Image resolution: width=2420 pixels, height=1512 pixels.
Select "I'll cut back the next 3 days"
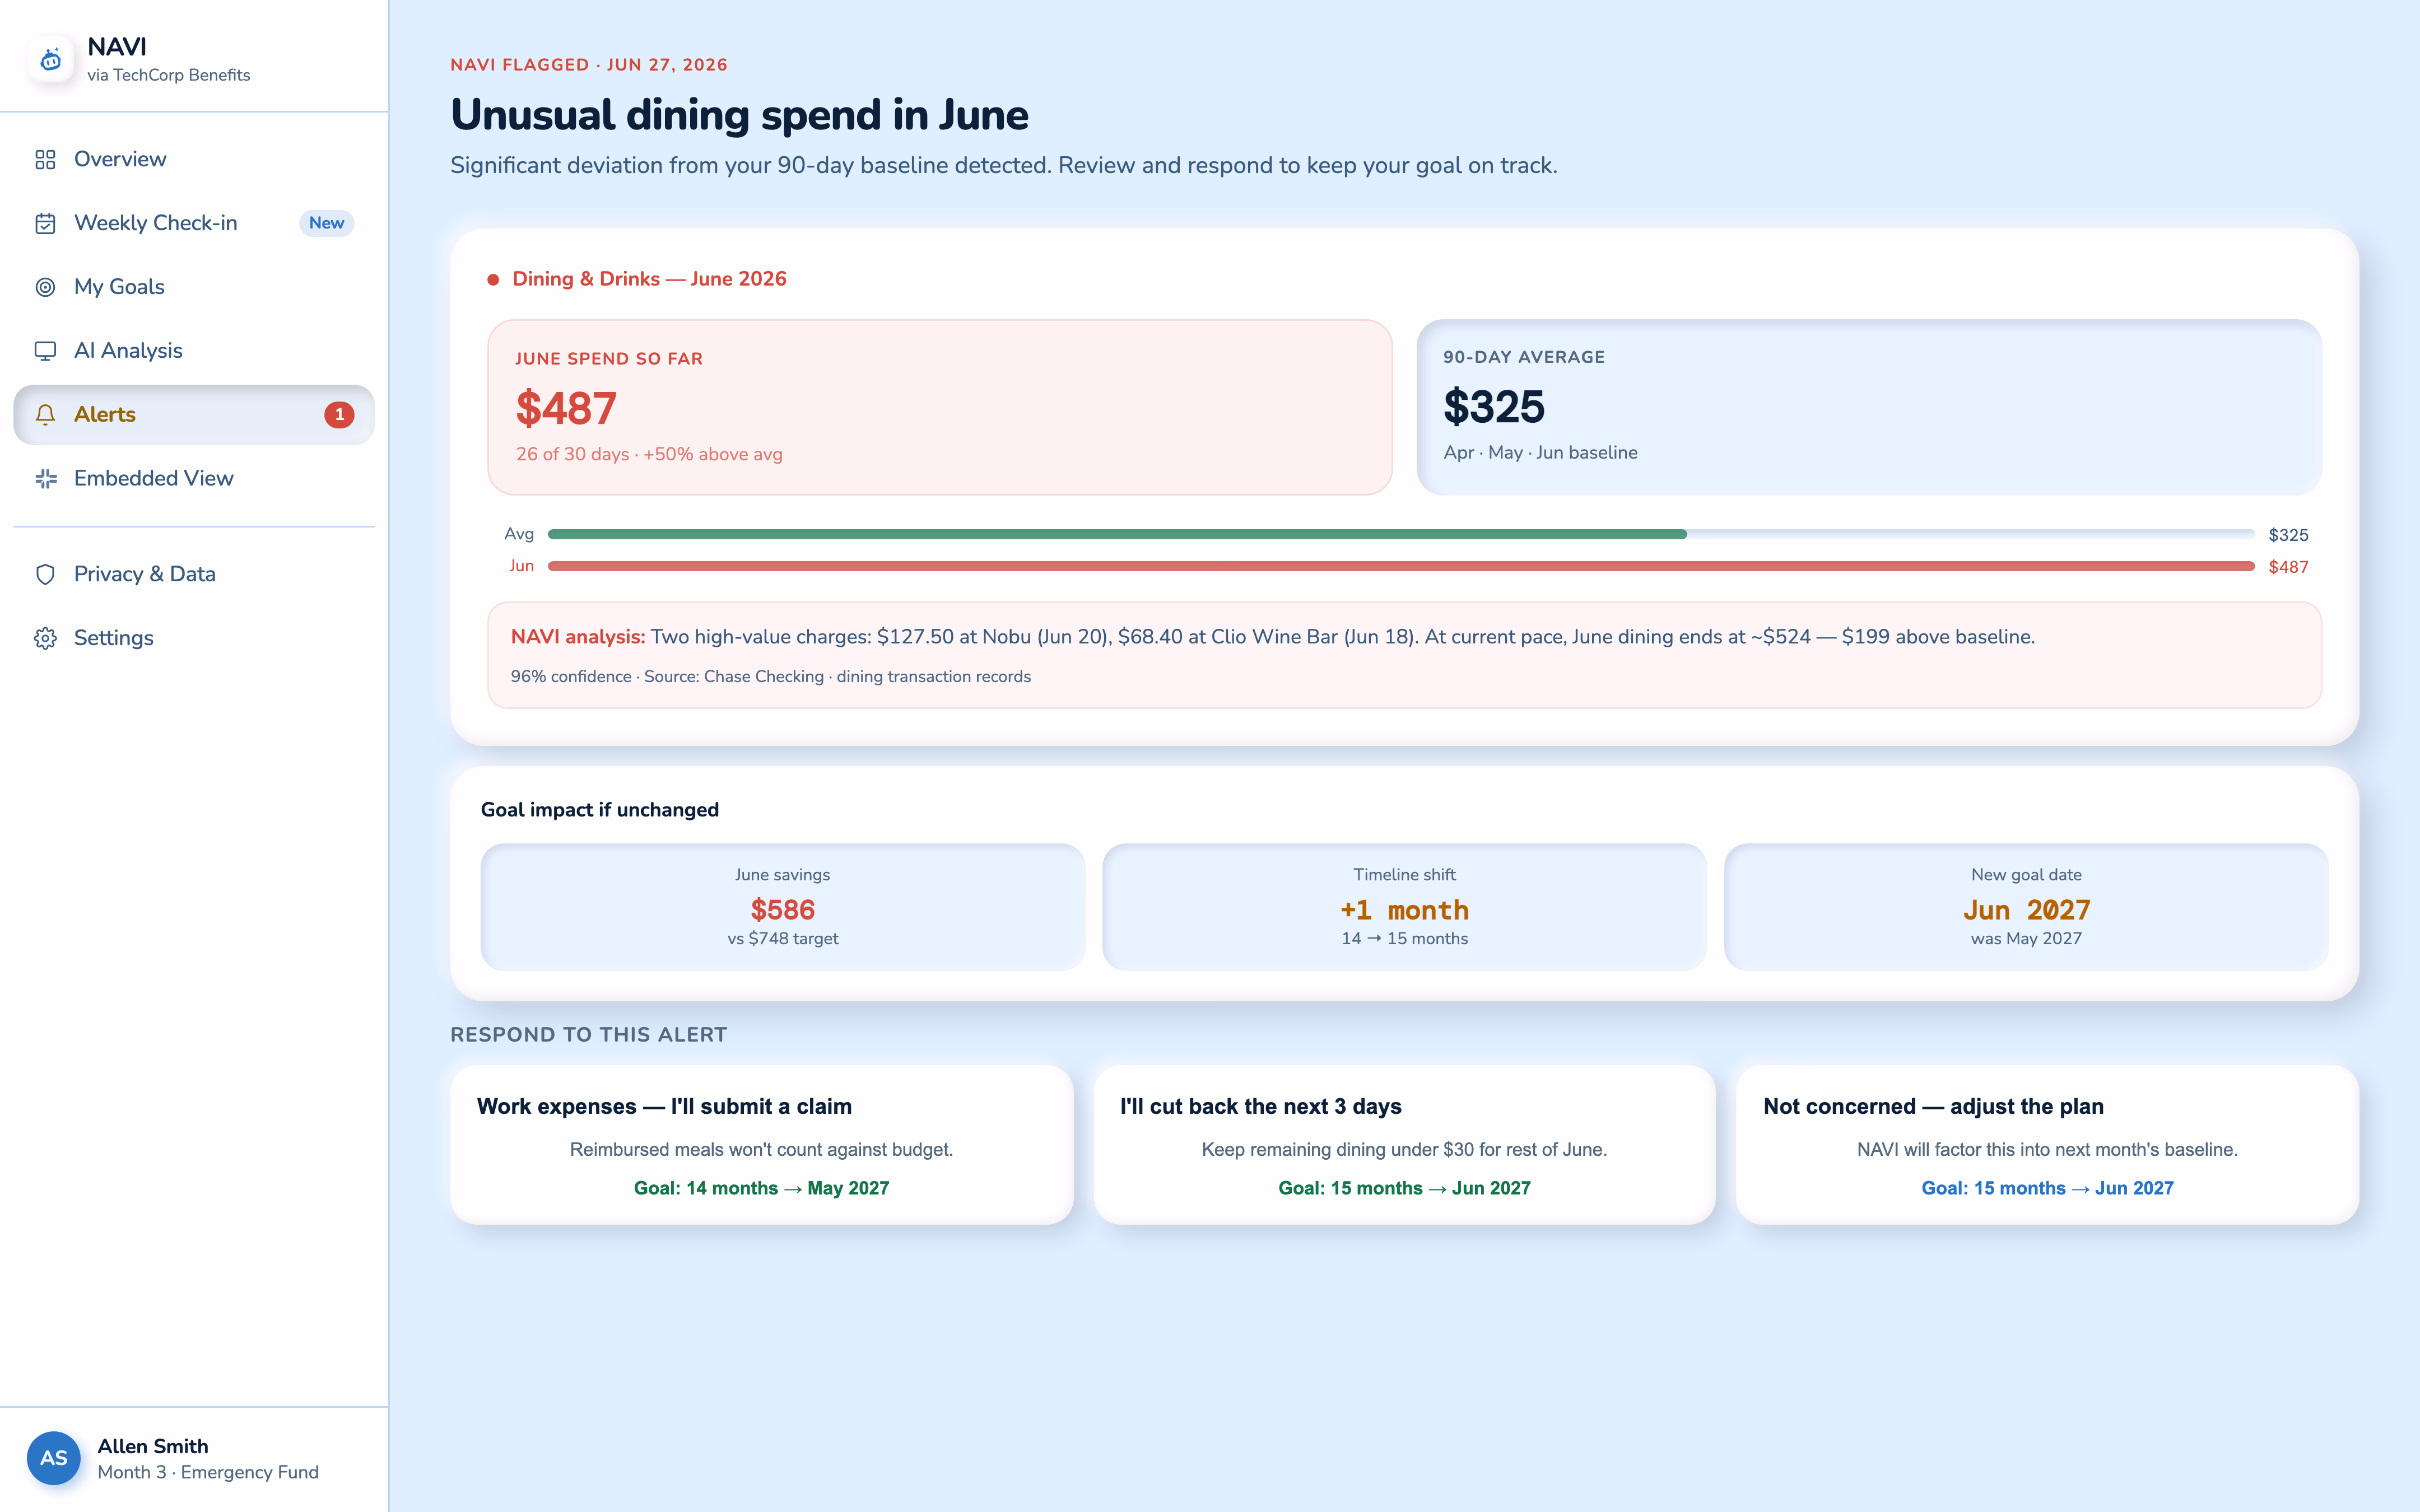(1405, 1145)
